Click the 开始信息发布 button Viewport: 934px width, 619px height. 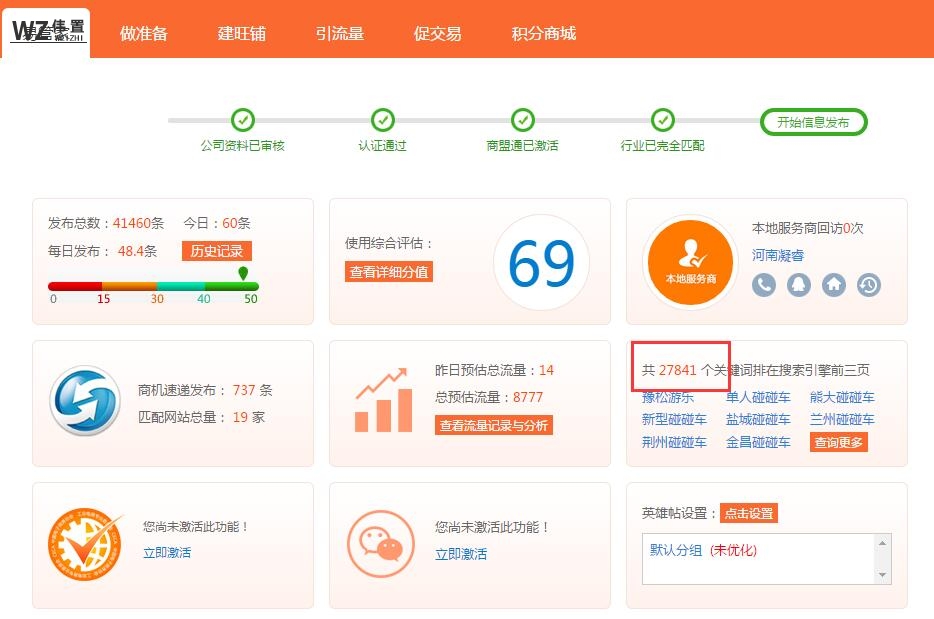pos(813,122)
